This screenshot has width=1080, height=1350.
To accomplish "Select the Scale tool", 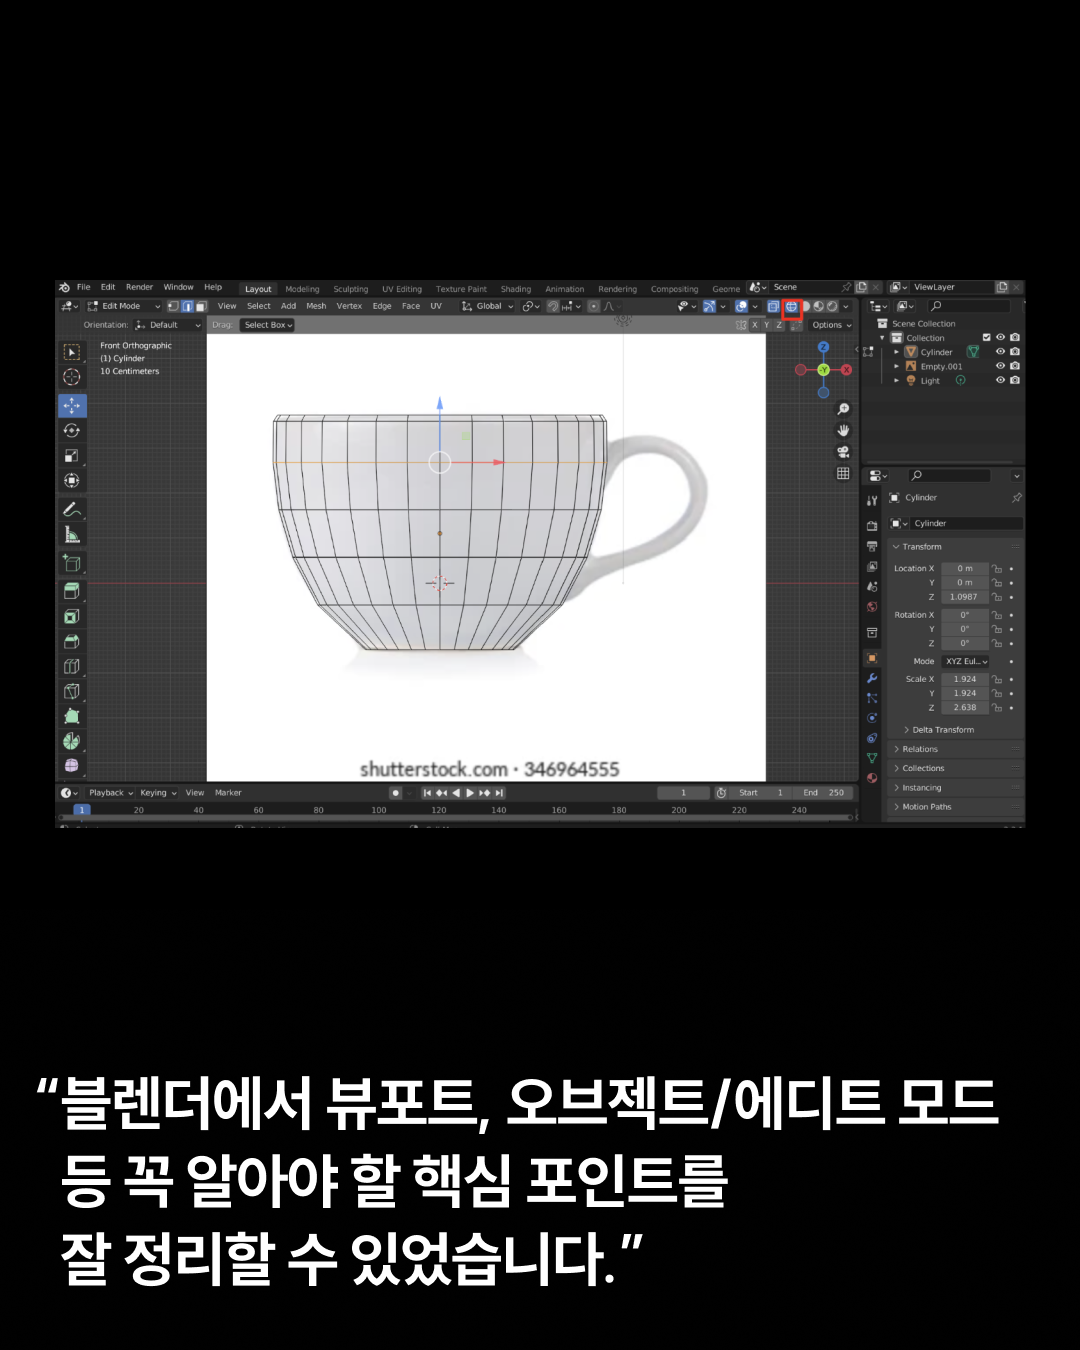I will tap(72, 455).
